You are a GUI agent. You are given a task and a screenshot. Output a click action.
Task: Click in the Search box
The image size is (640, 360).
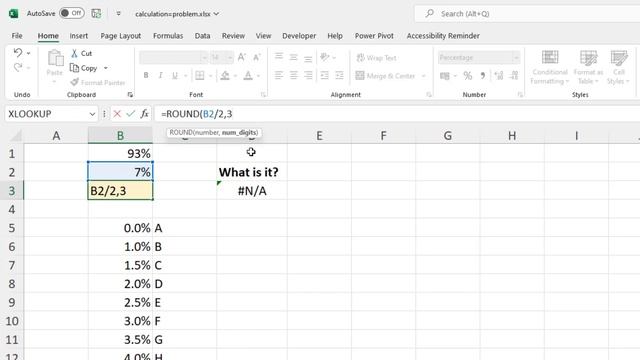coord(527,14)
